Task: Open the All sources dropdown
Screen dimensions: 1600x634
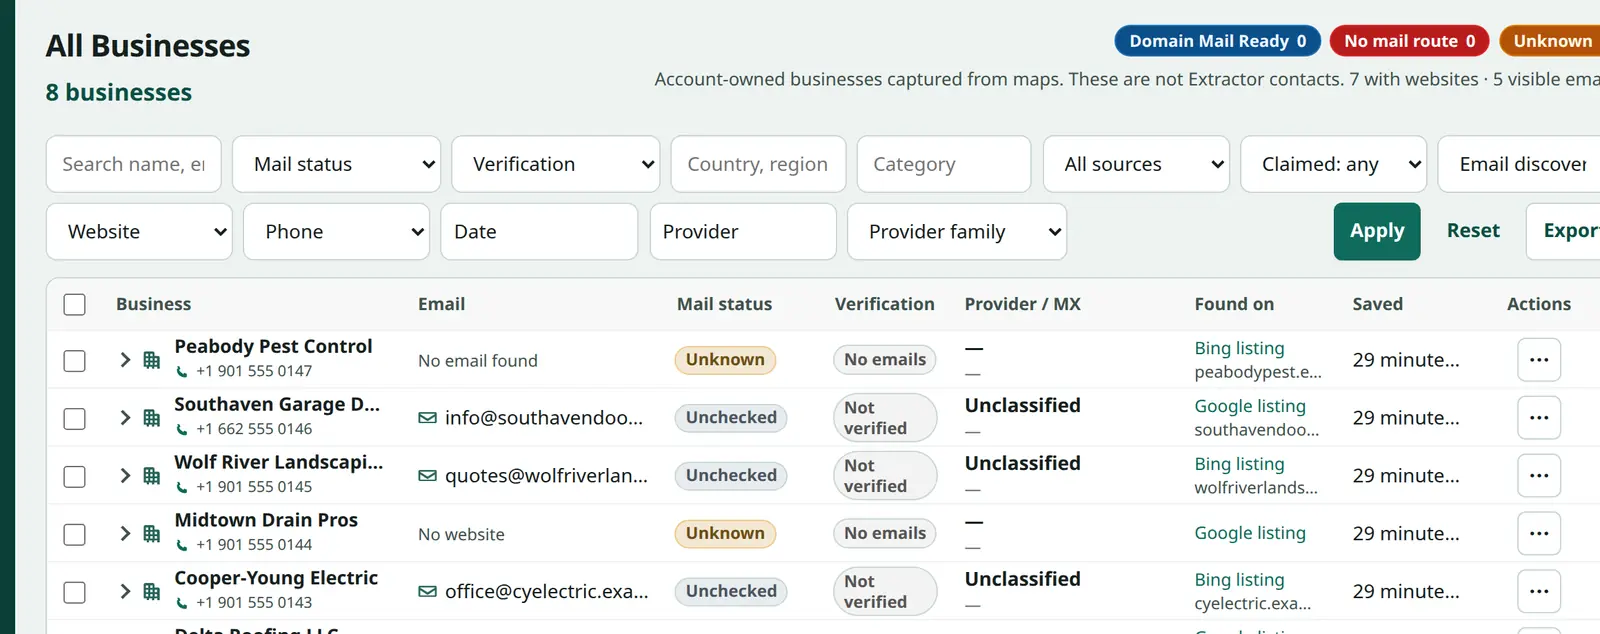Action: tap(1136, 164)
